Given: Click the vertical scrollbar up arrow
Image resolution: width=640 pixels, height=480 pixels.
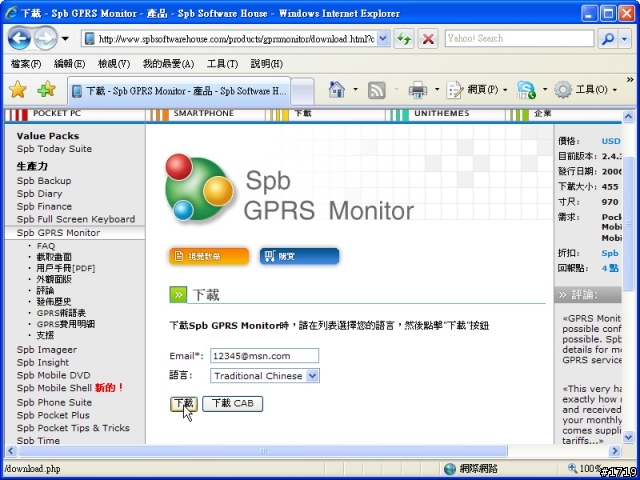Looking at the screenshot, I should (x=628, y=118).
